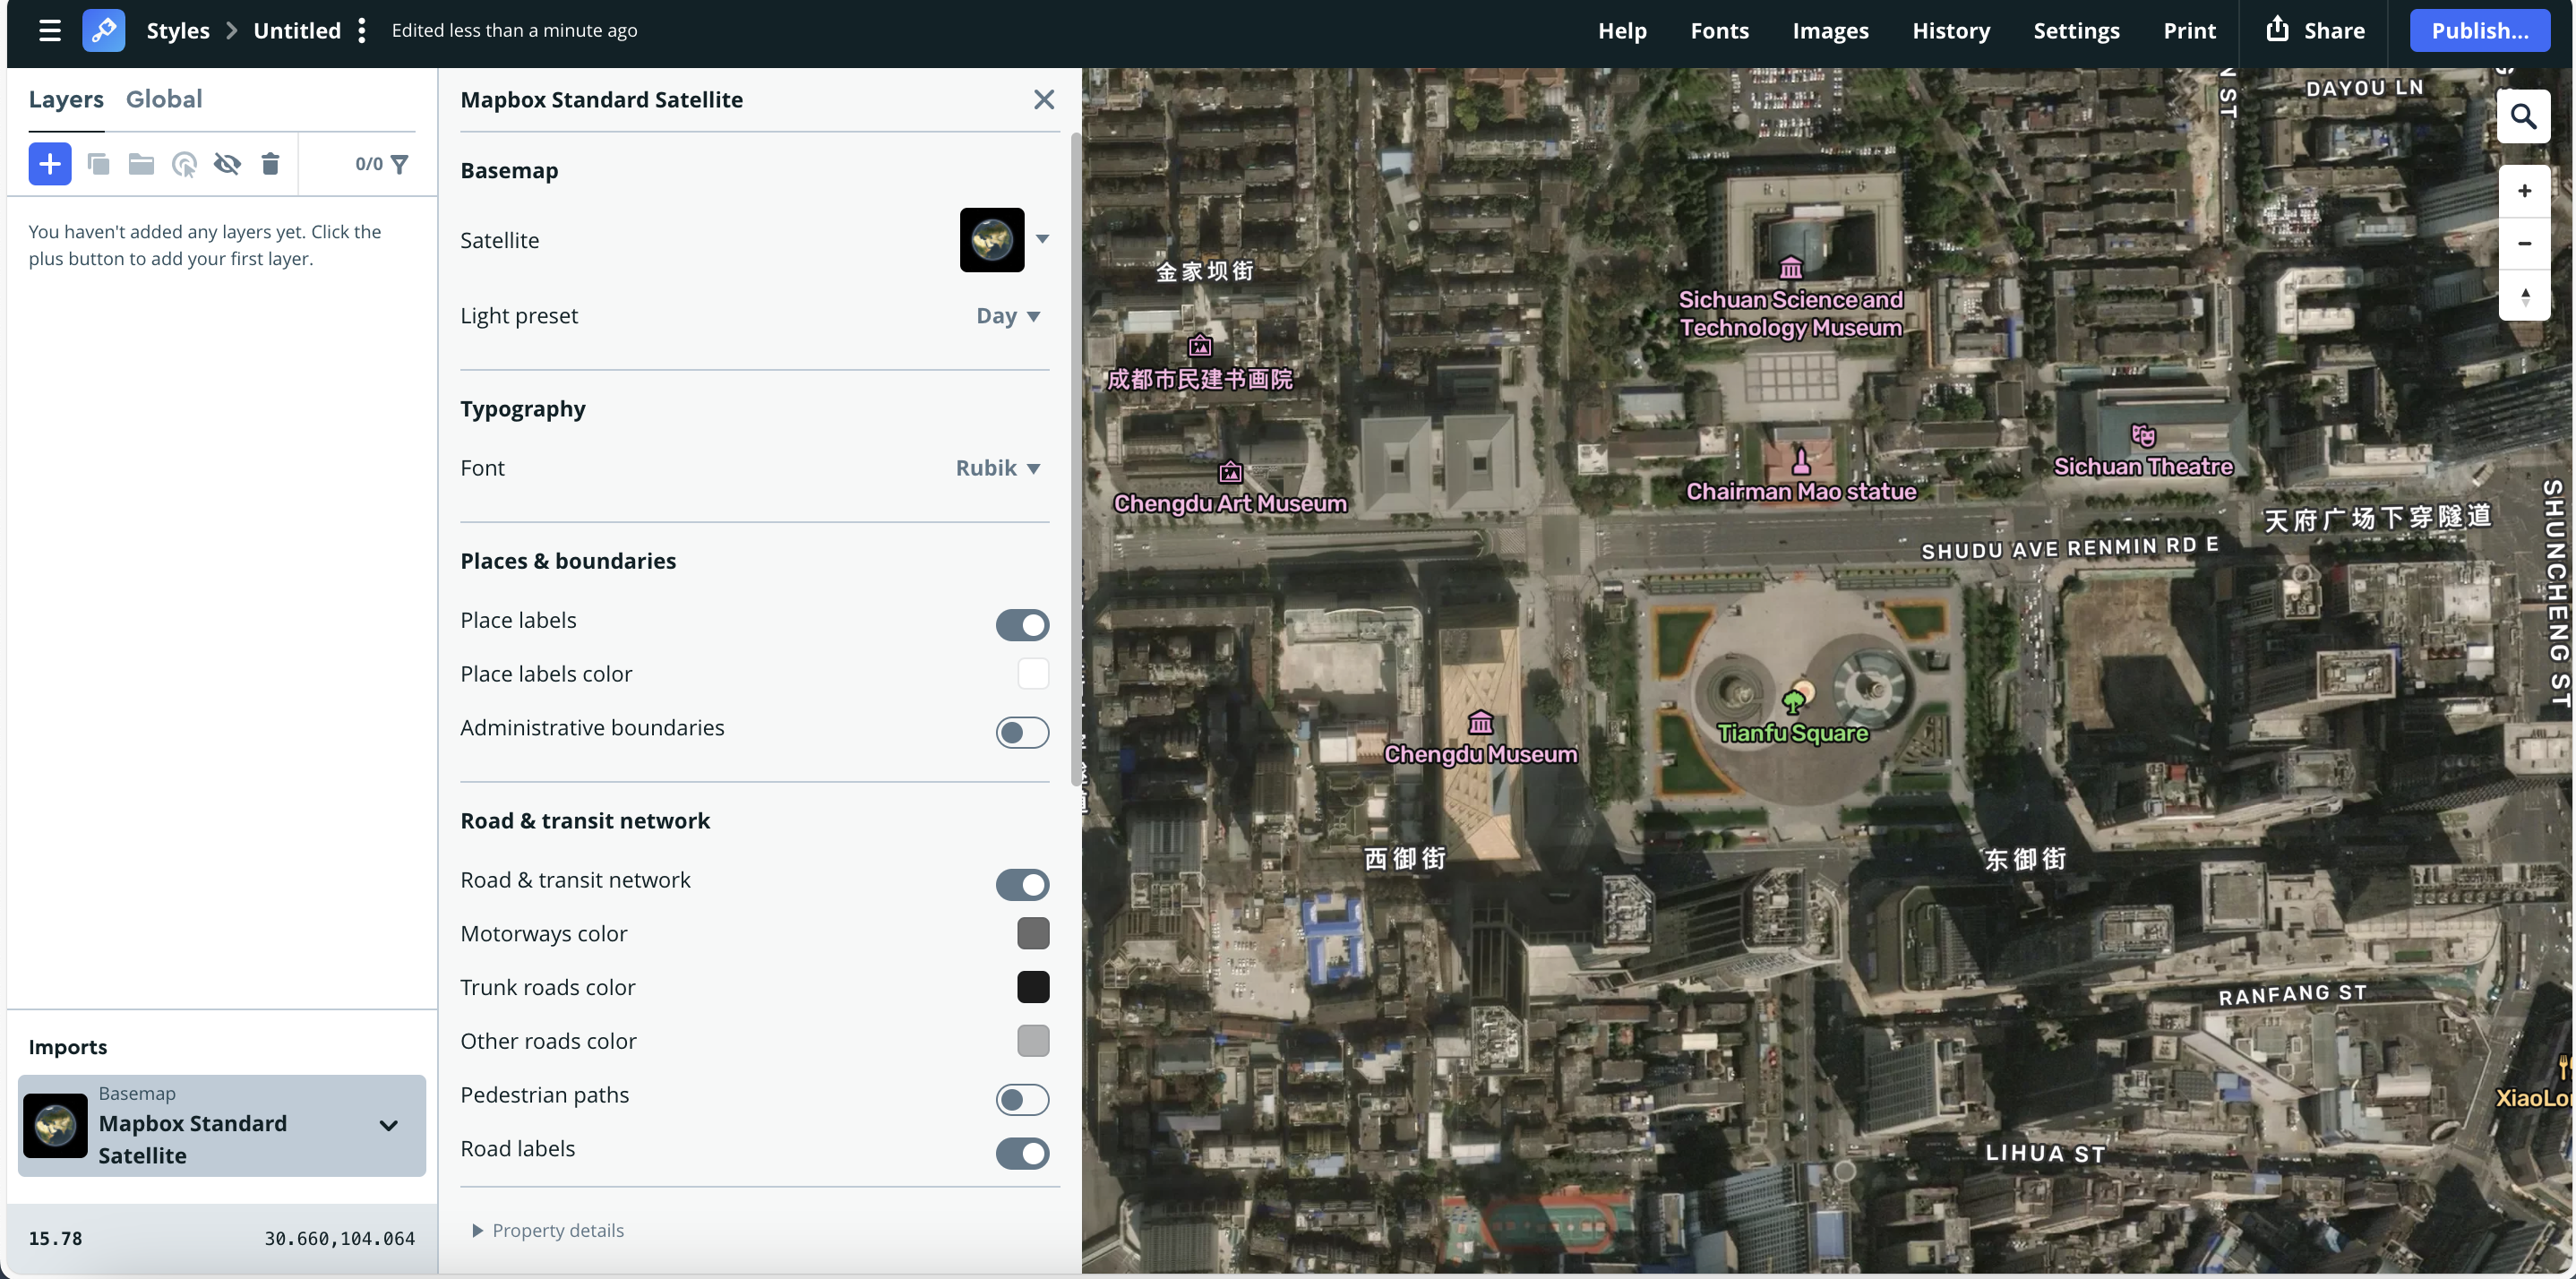2576x1279 pixels.
Task: Open the layer filter funnel
Action: 399,164
